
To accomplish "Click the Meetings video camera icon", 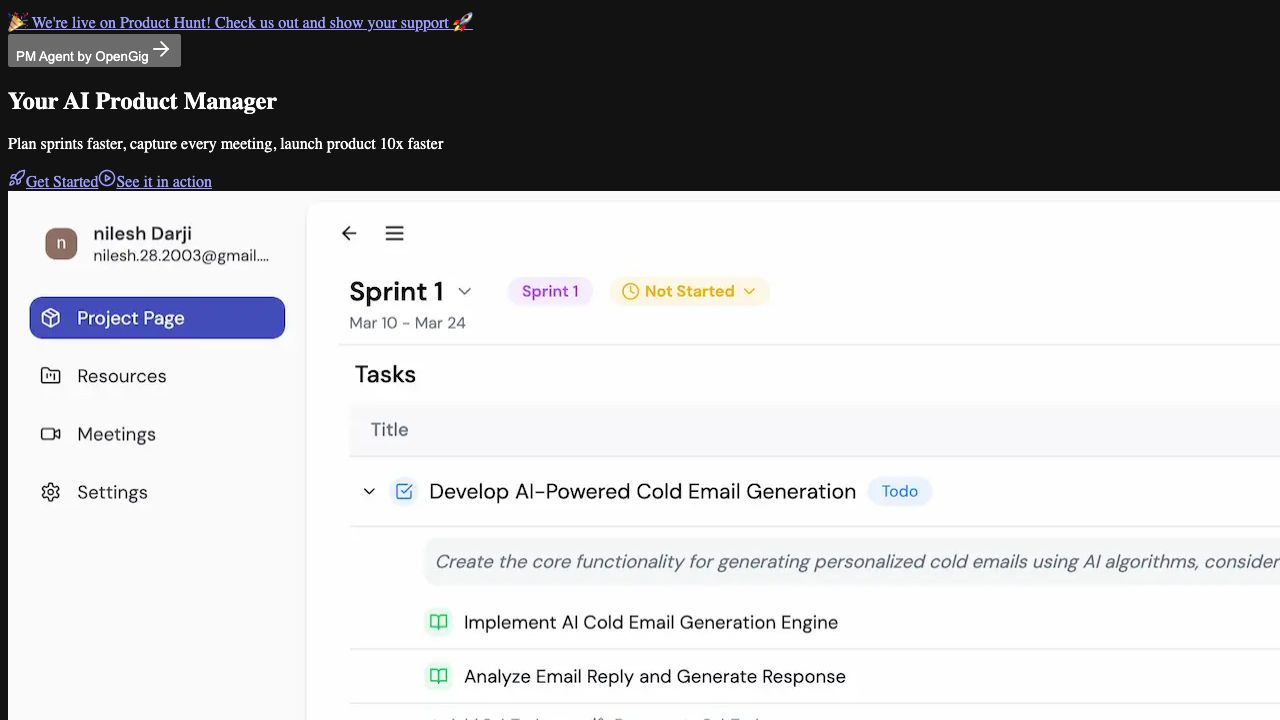I will pos(50,434).
